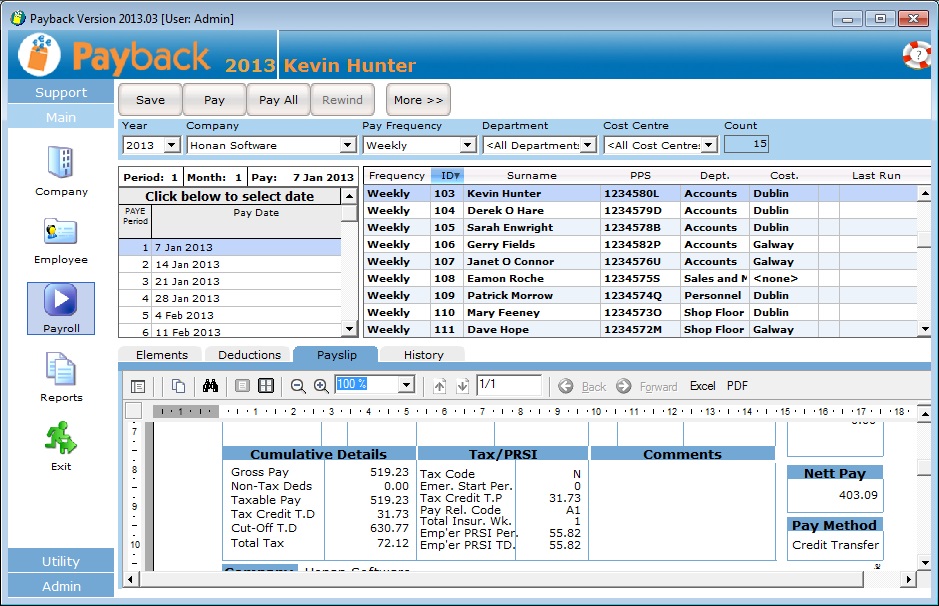Zoom out with the minus magnifier
The height and width of the screenshot is (606, 939).
coord(298,386)
